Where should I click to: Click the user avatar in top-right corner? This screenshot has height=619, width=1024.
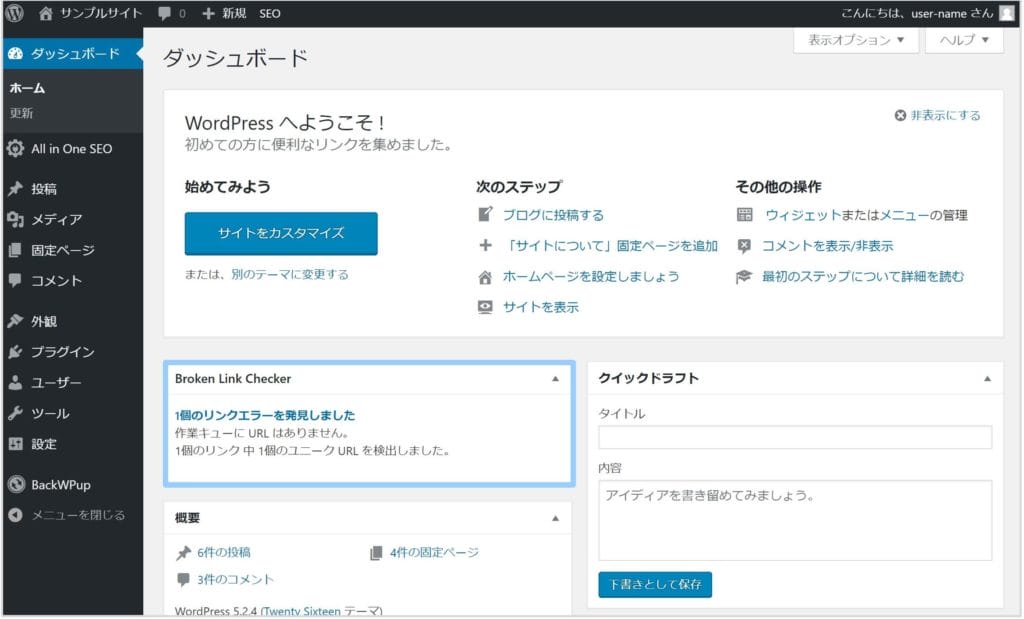tap(1007, 14)
